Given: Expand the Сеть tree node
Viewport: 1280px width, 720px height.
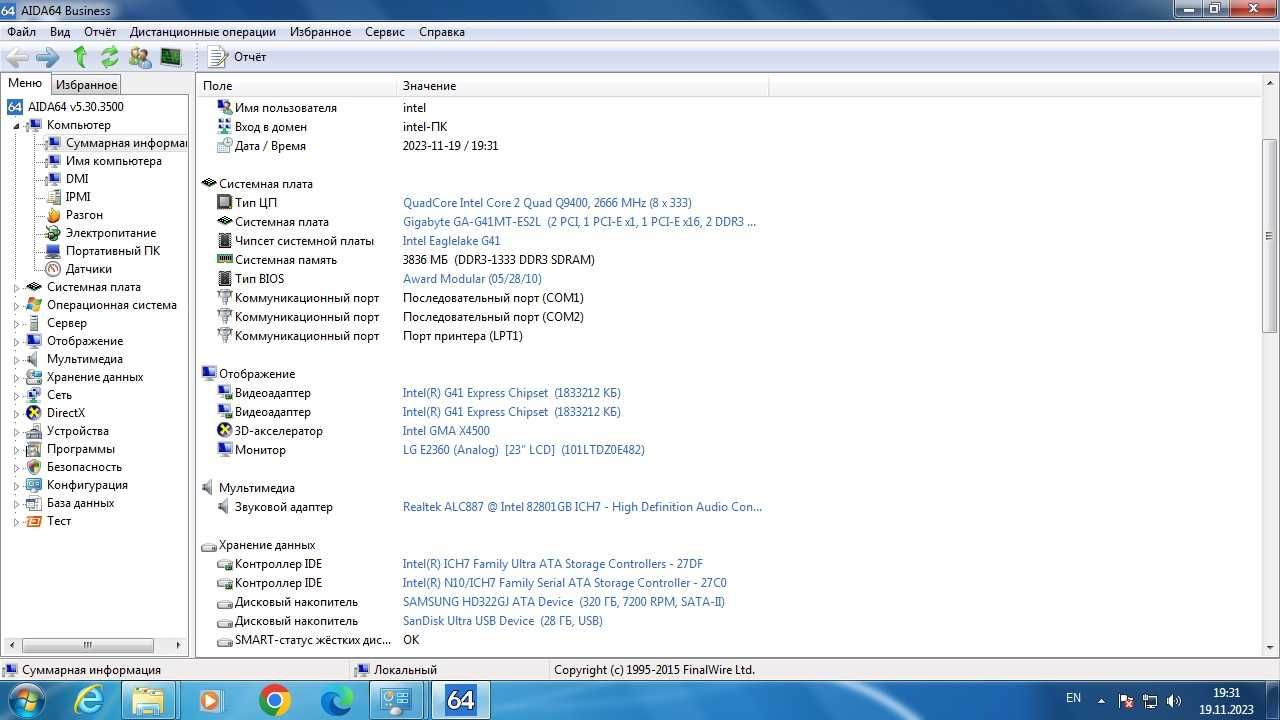Looking at the screenshot, I should tap(16, 395).
